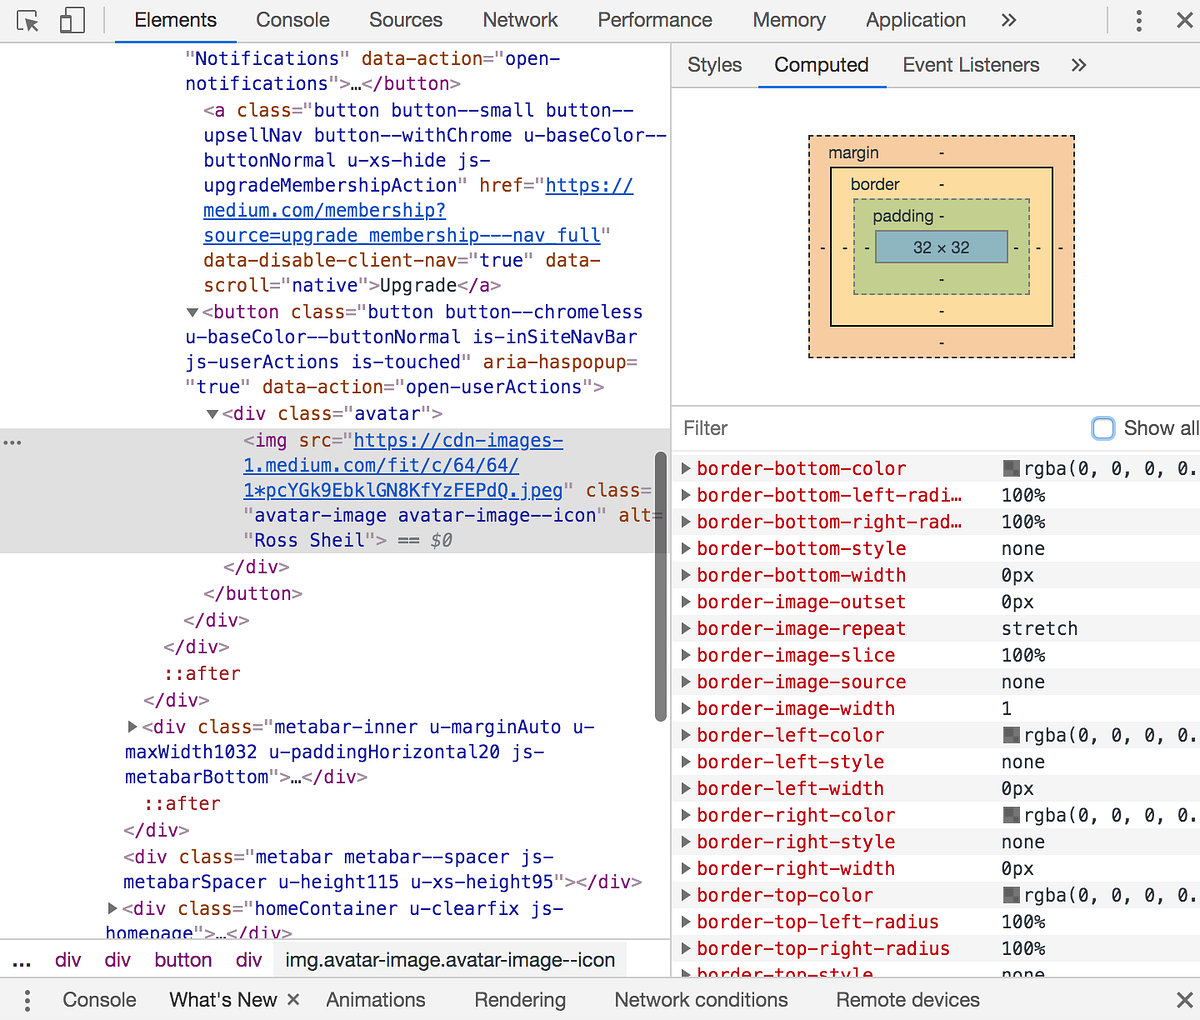The width and height of the screenshot is (1200, 1020).
Task: Click the border-top-color swatch
Action: [1011, 895]
